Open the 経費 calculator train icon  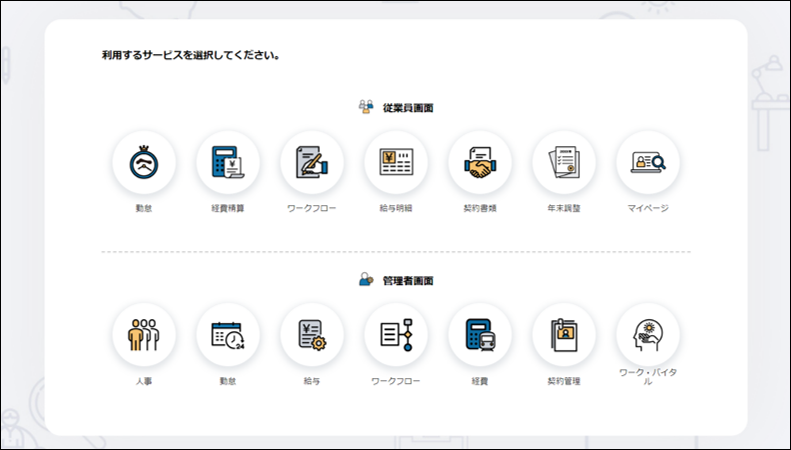(x=480, y=335)
